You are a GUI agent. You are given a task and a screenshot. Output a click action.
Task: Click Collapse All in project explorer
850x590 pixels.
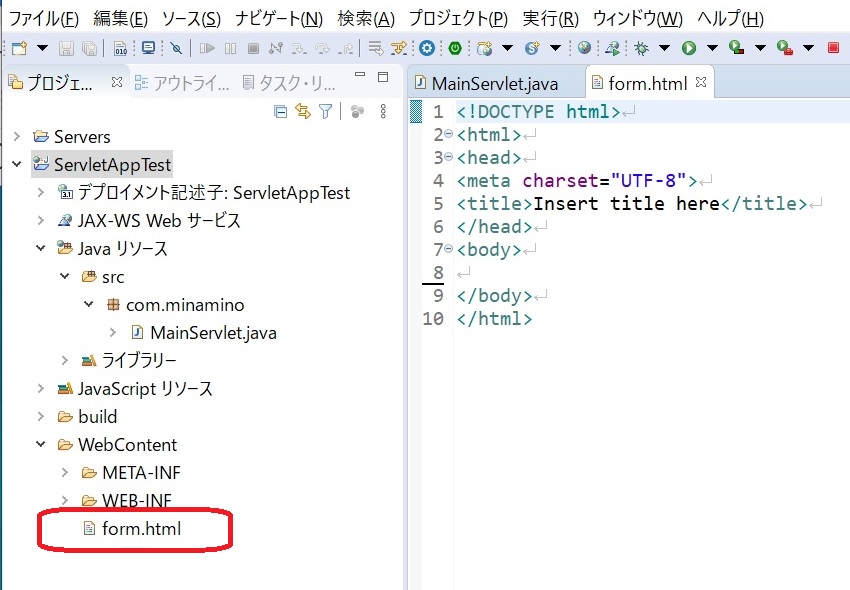(x=280, y=112)
